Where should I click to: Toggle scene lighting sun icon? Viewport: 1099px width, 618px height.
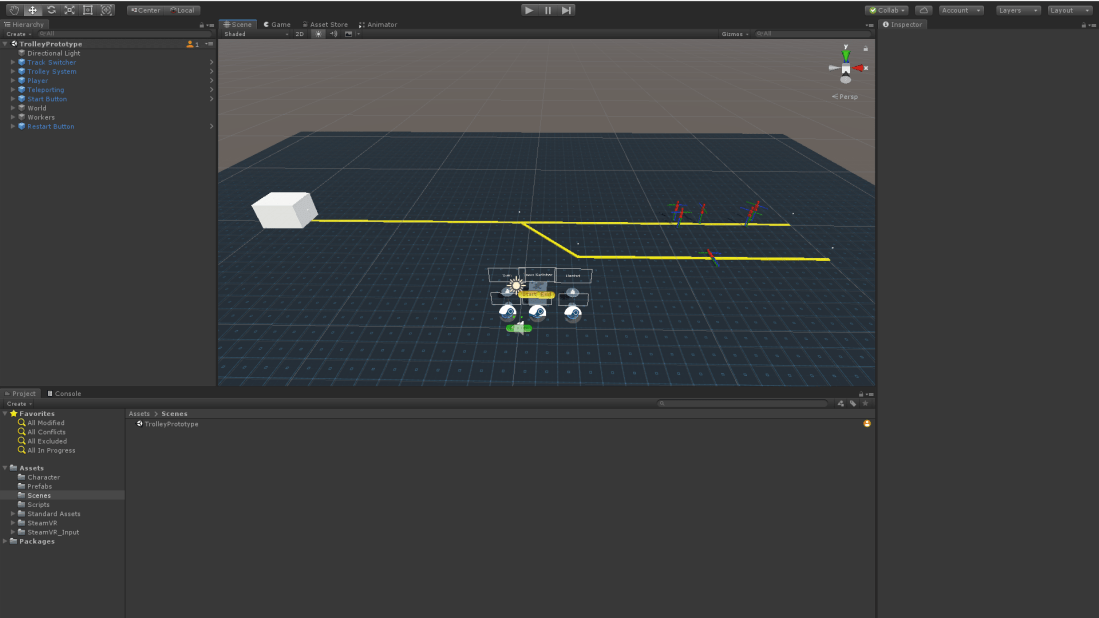pyautogui.click(x=318, y=34)
